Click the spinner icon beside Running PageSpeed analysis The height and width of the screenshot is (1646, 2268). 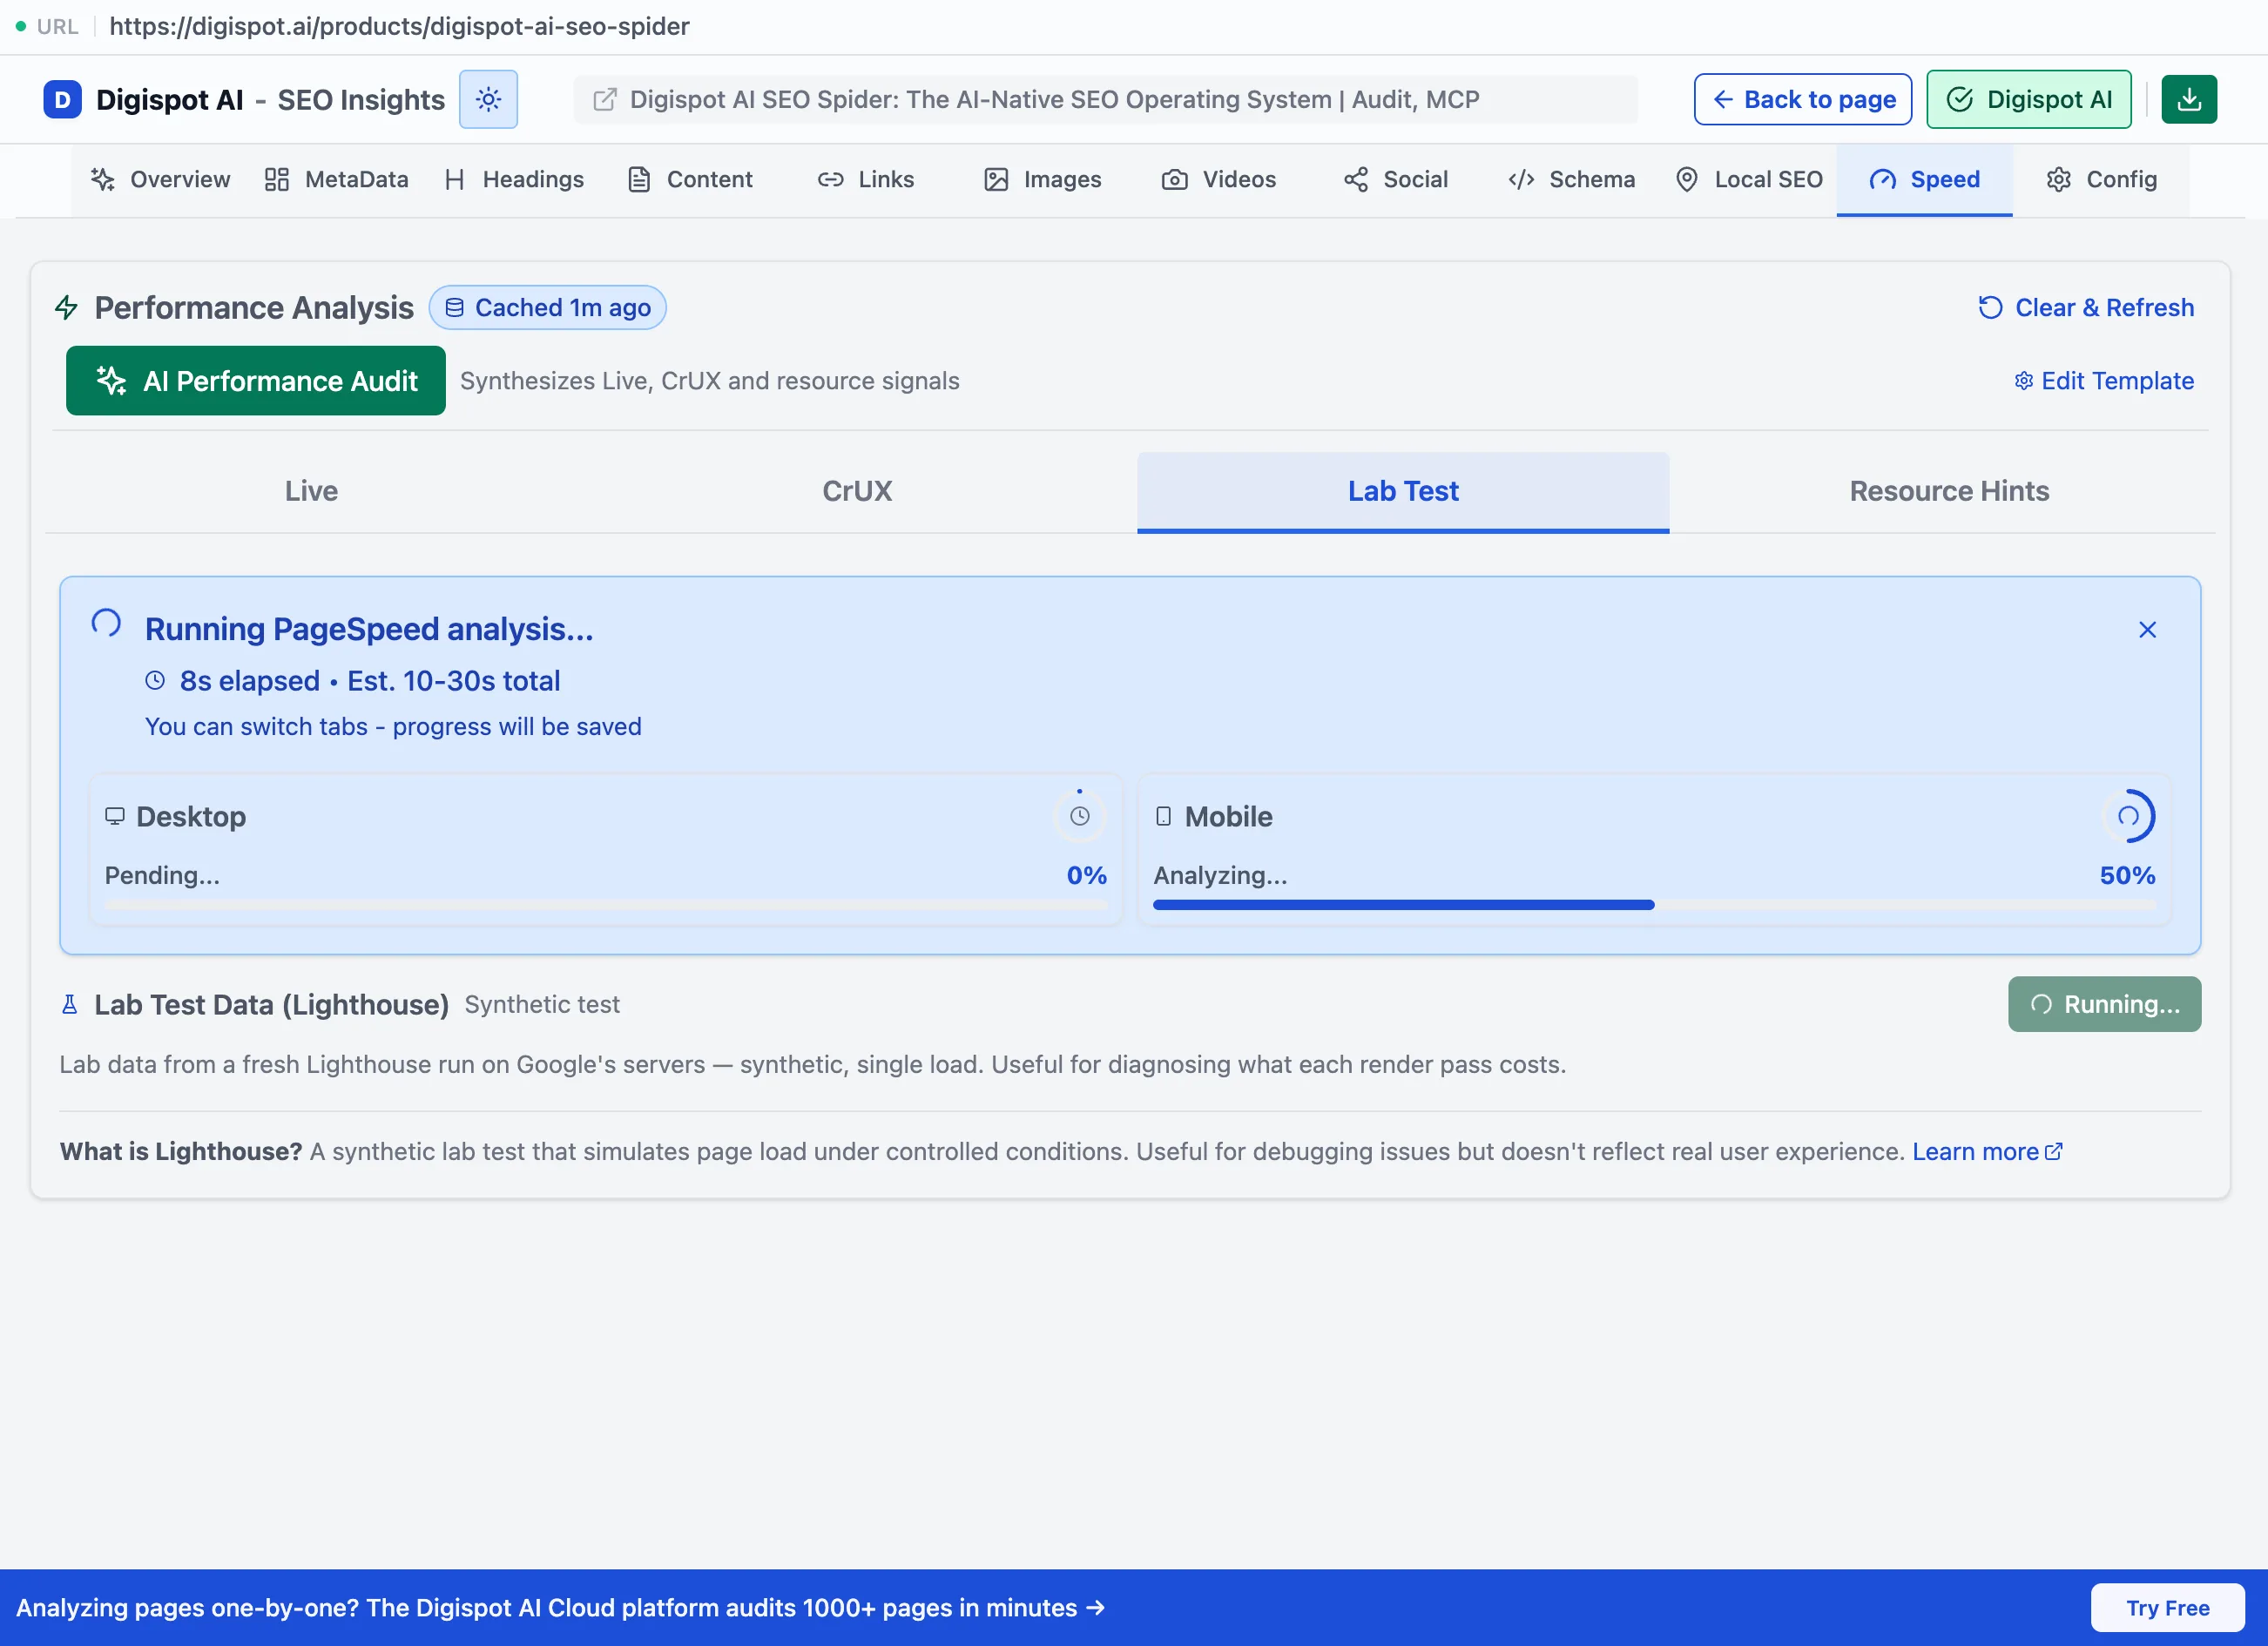click(x=106, y=623)
